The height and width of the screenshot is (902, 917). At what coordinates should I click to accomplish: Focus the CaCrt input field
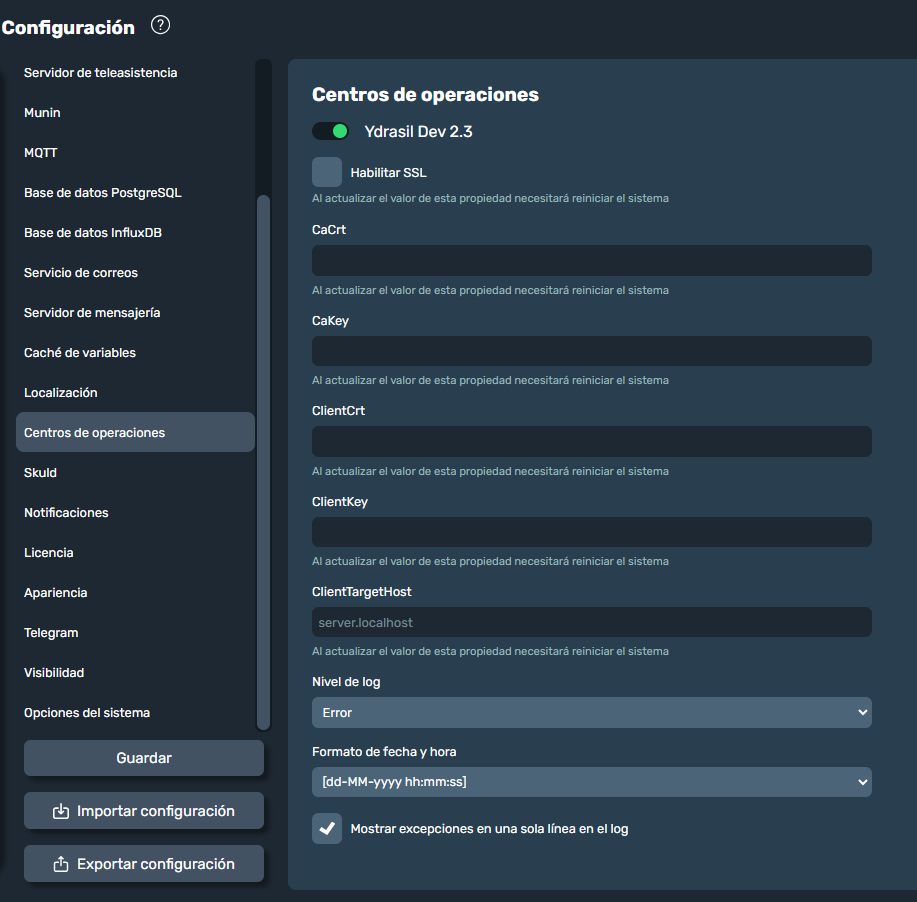coord(591,260)
